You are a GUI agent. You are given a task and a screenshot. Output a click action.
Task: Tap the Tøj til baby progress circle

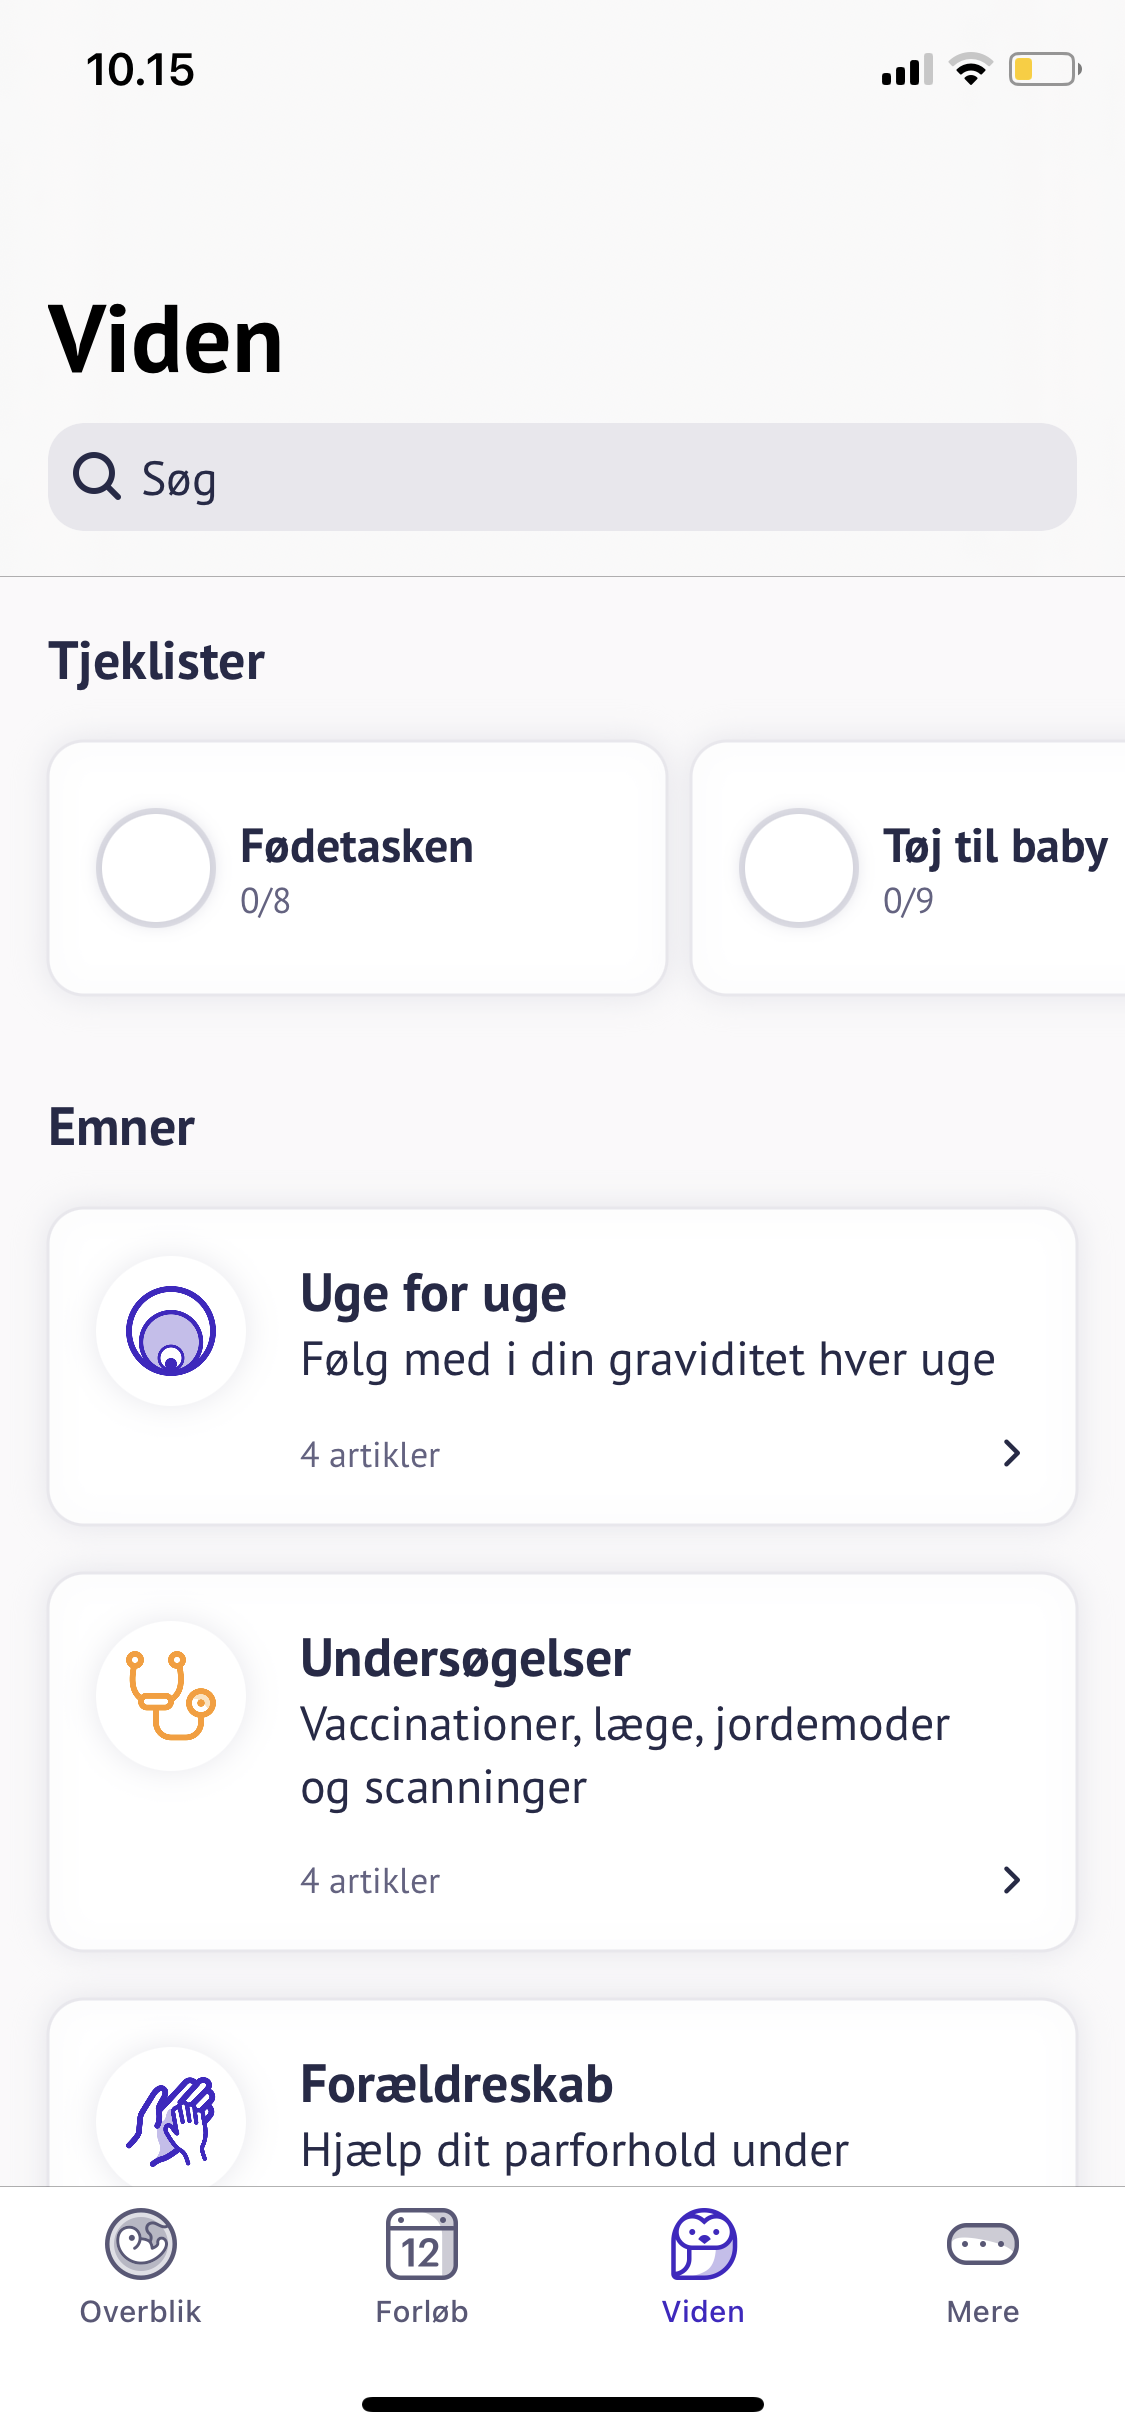tap(798, 868)
